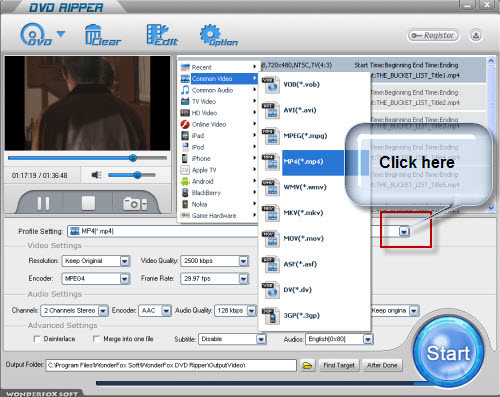This screenshot has width=500, height=397.
Task: Choose the MP4(*.mp4) format icon
Action: point(270,162)
